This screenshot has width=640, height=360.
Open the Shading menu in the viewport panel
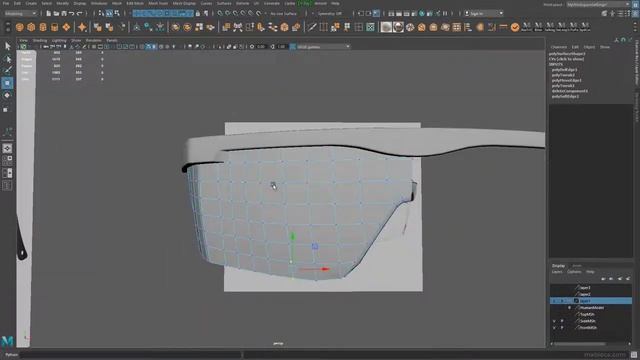[40, 40]
